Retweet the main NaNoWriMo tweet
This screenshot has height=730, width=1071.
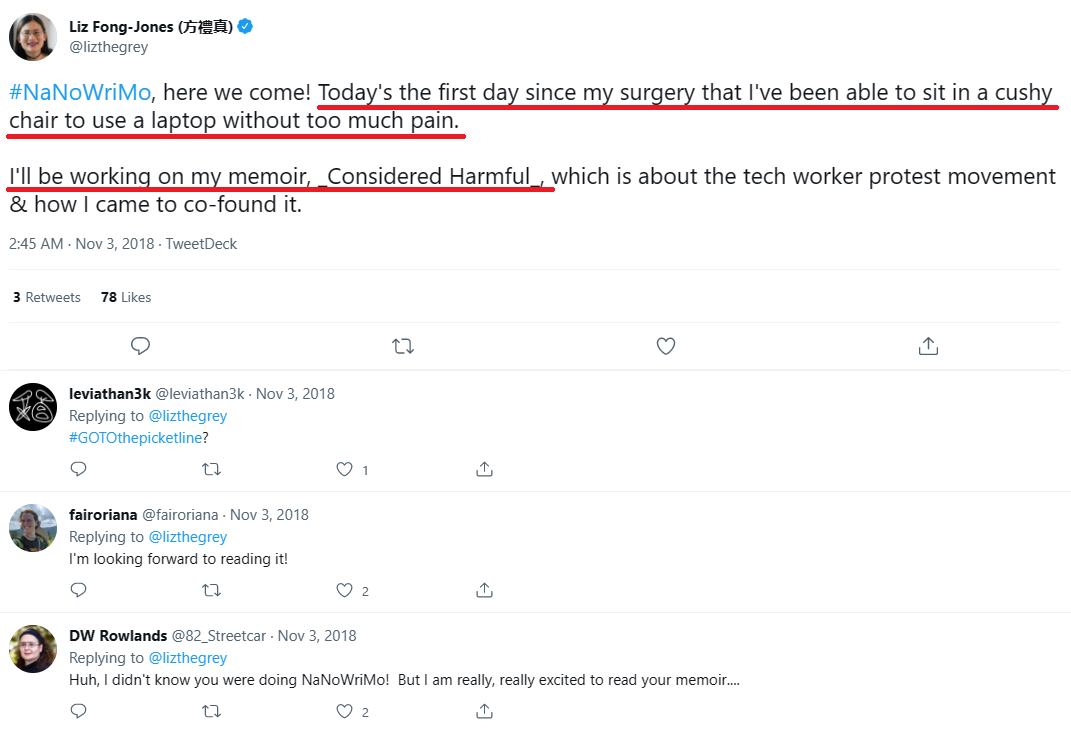coord(403,346)
